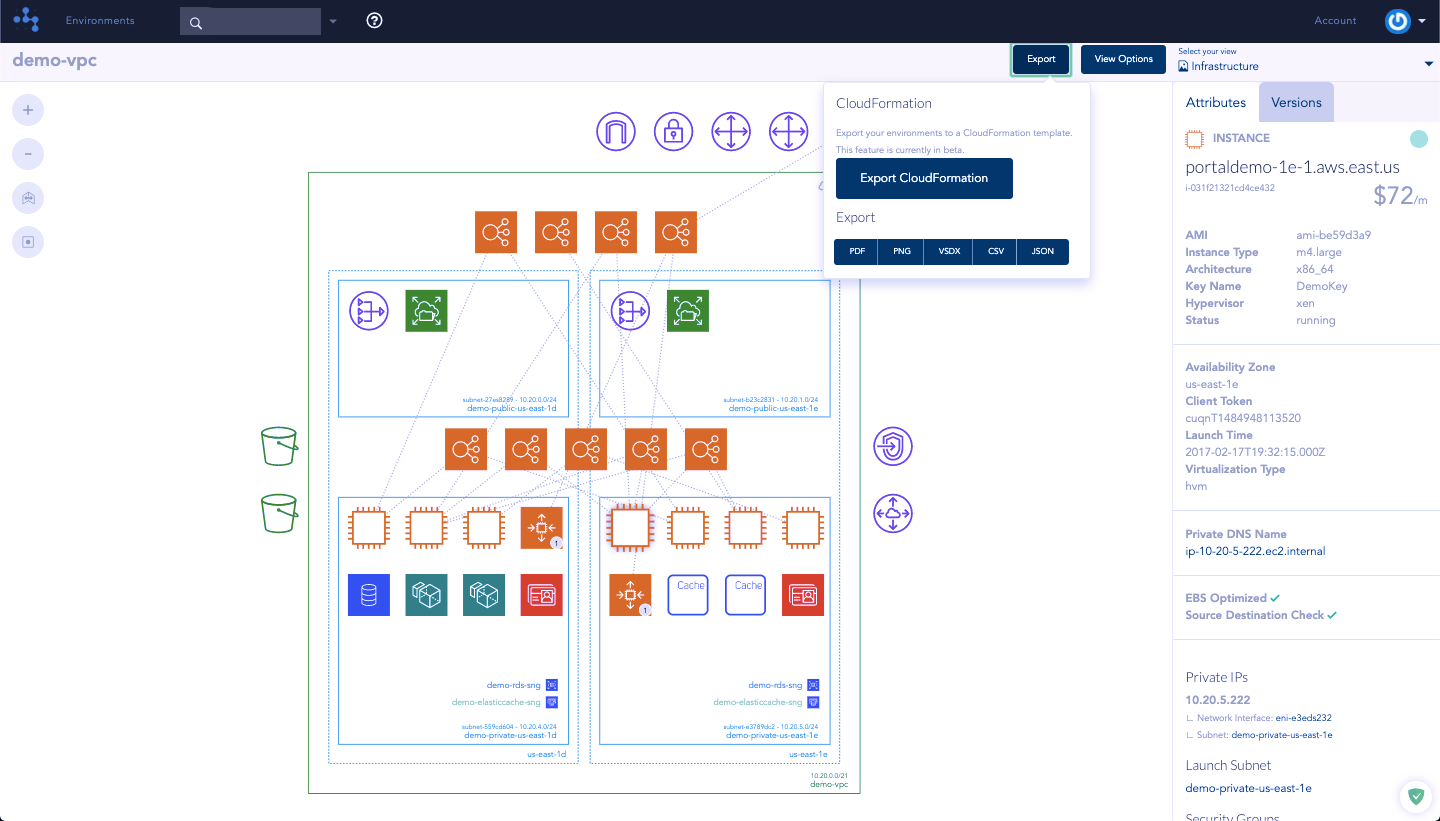Click the 10.20.5.222 private IP text

point(1218,700)
